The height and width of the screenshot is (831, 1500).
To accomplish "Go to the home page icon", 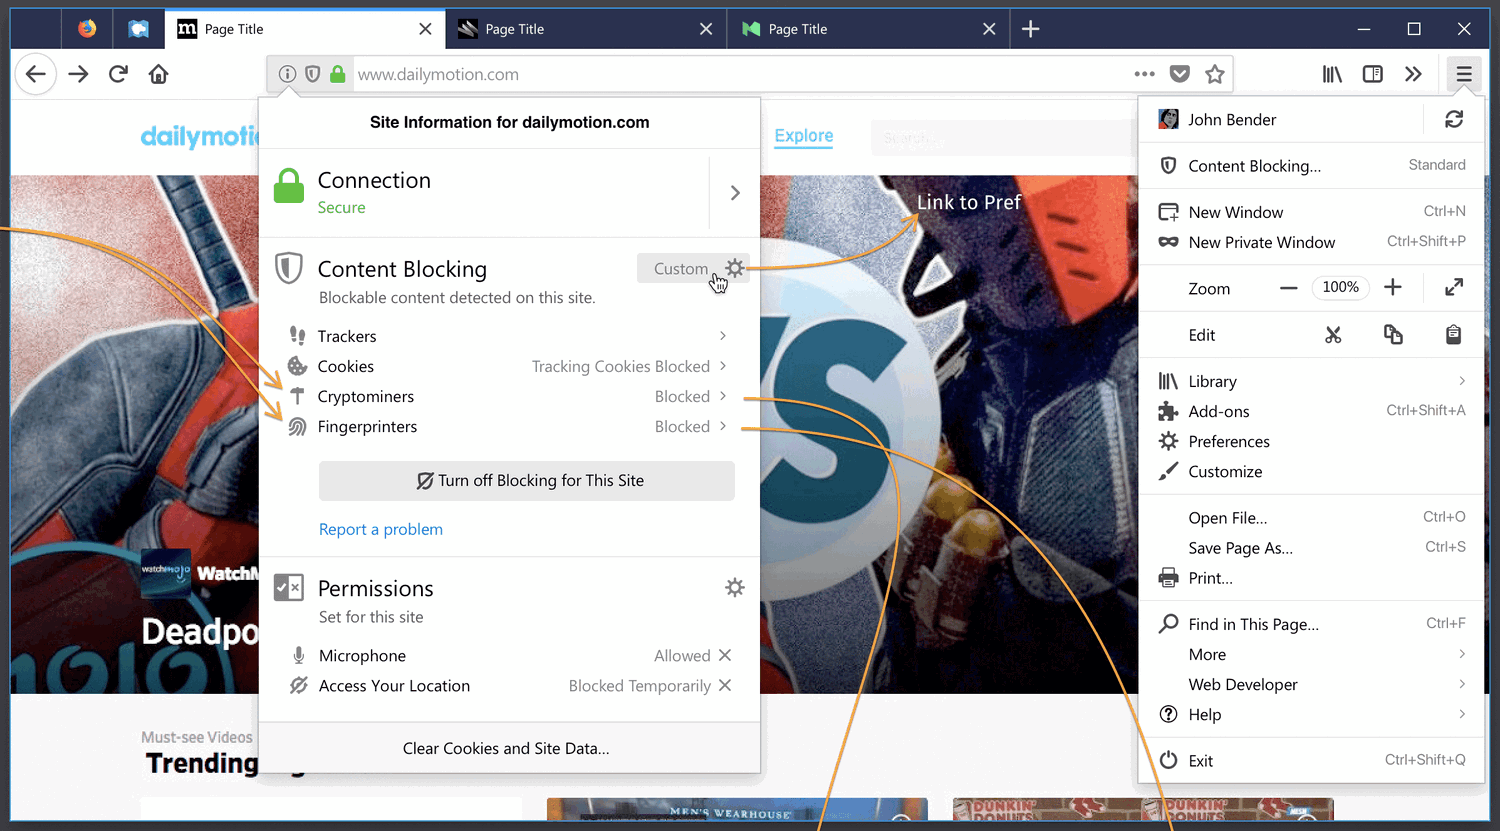I will click(x=158, y=74).
